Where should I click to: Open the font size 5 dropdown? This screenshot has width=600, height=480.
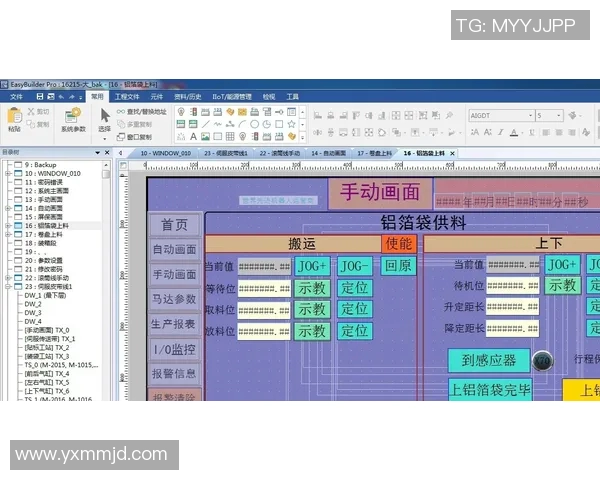click(x=559, y=116)
